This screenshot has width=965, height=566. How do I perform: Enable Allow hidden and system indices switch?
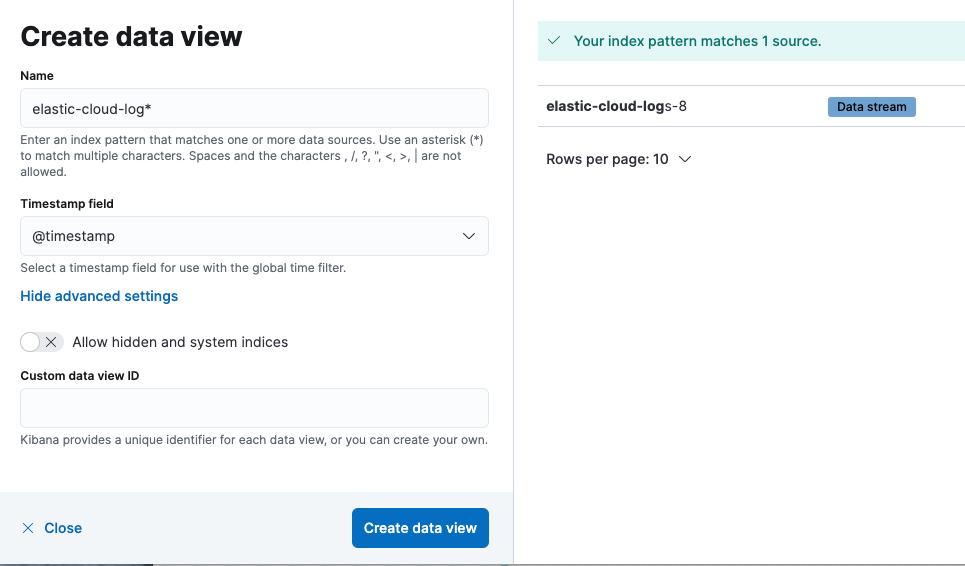[x=41, y=342]
